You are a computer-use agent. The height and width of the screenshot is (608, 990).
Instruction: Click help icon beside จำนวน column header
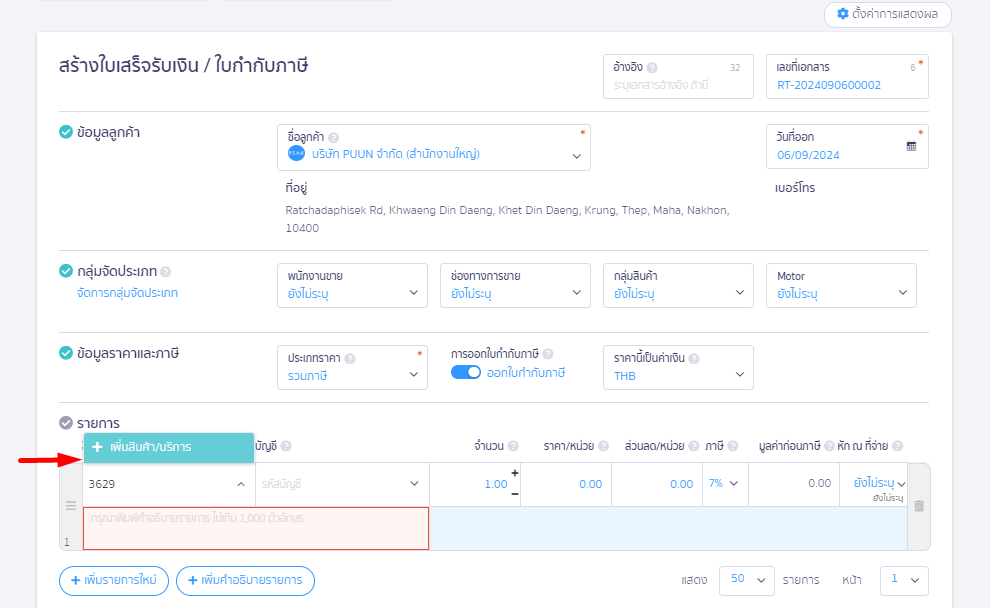513,446
